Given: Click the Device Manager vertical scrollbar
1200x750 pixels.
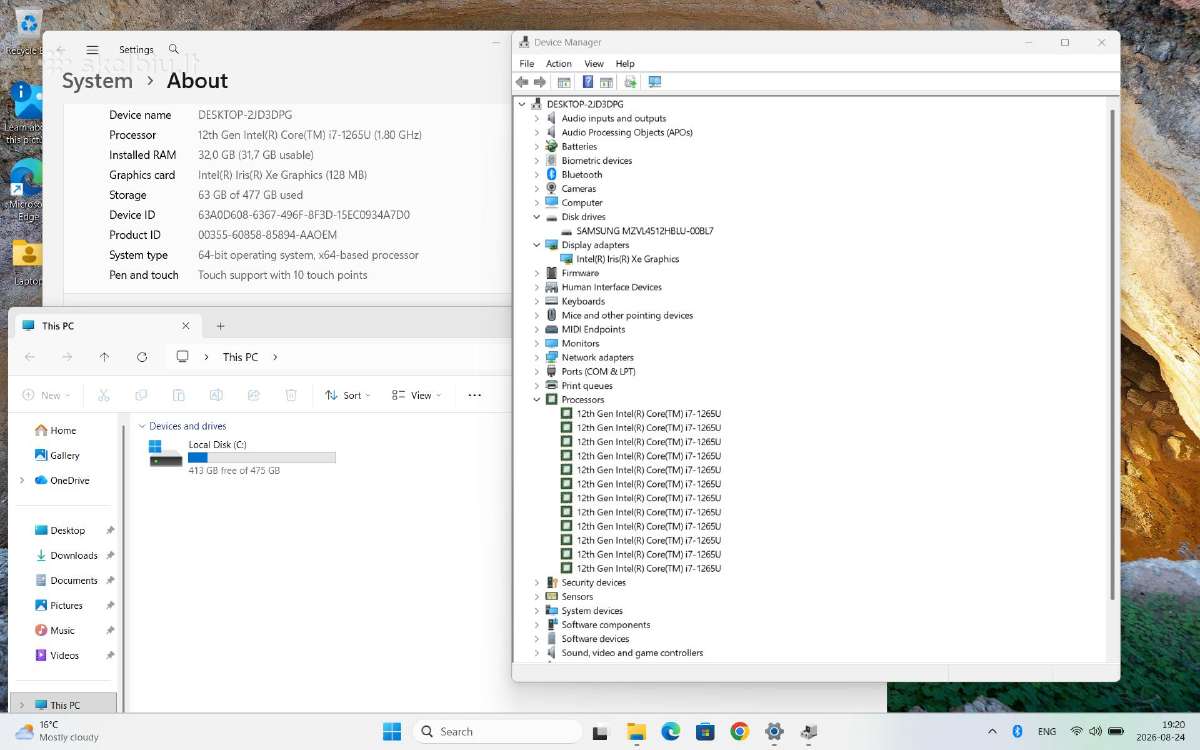Looking at the screenshot, I should pyautogui.click(x=1113, y=355).
